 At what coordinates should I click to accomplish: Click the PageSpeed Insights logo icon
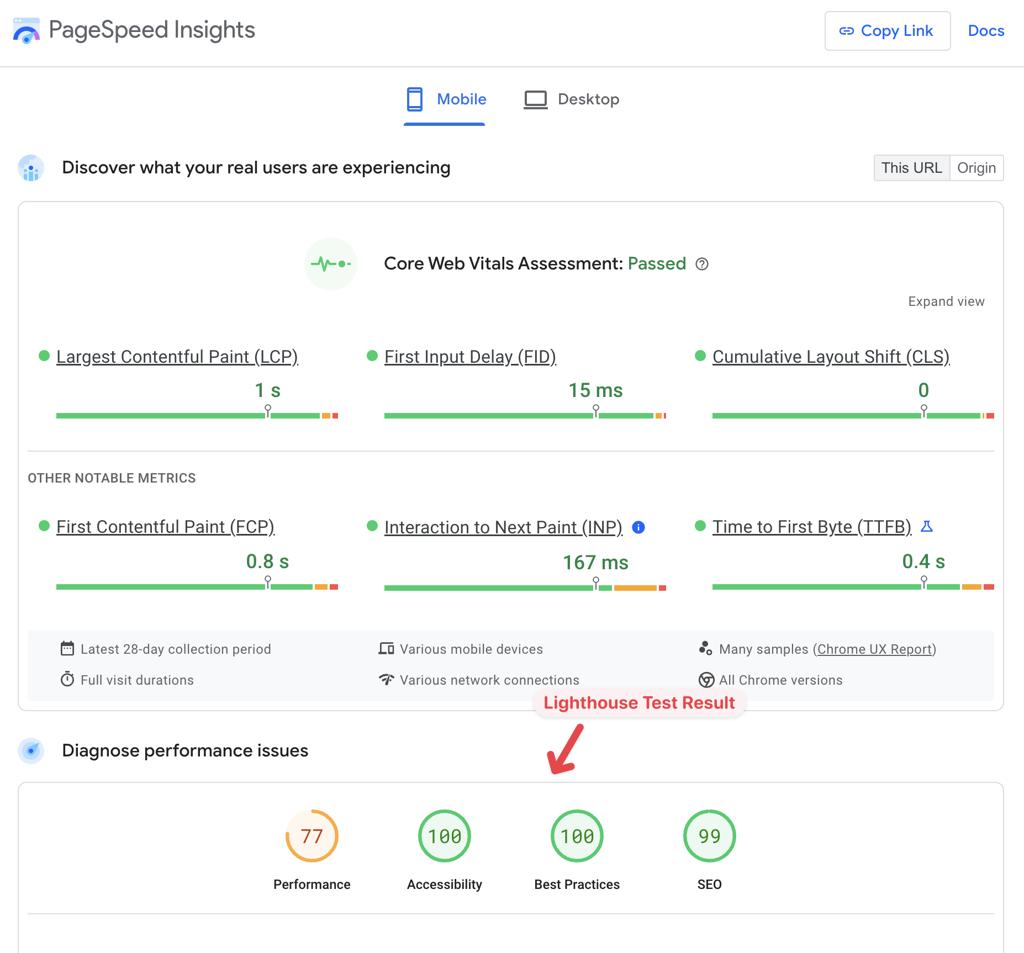pyautogui.click(x=26, y=31)
